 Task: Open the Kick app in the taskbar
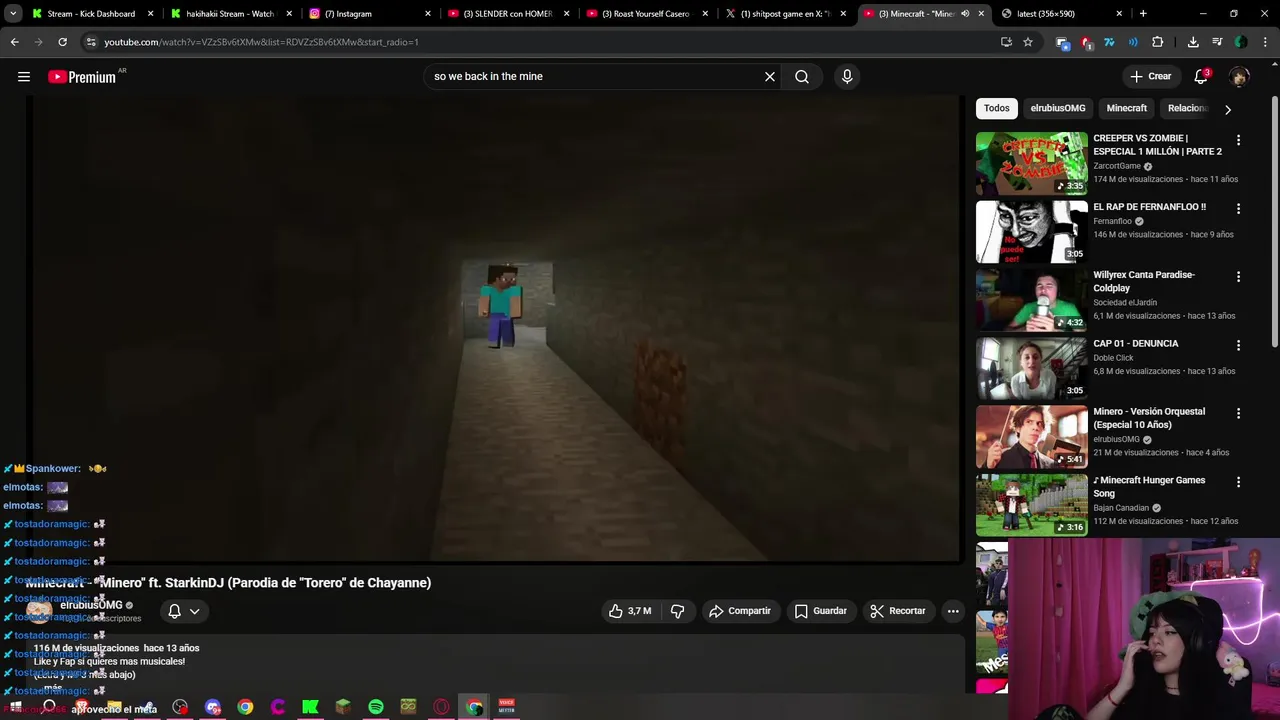click(310, 707)
